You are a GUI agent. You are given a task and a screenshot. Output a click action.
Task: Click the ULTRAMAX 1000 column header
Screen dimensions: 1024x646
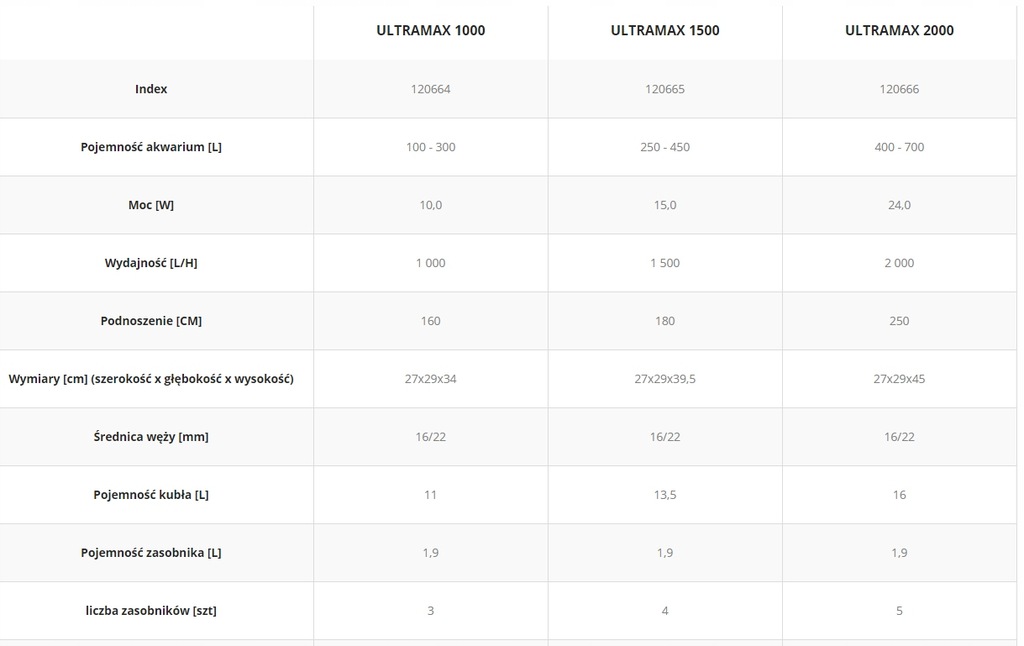[431, 30]
